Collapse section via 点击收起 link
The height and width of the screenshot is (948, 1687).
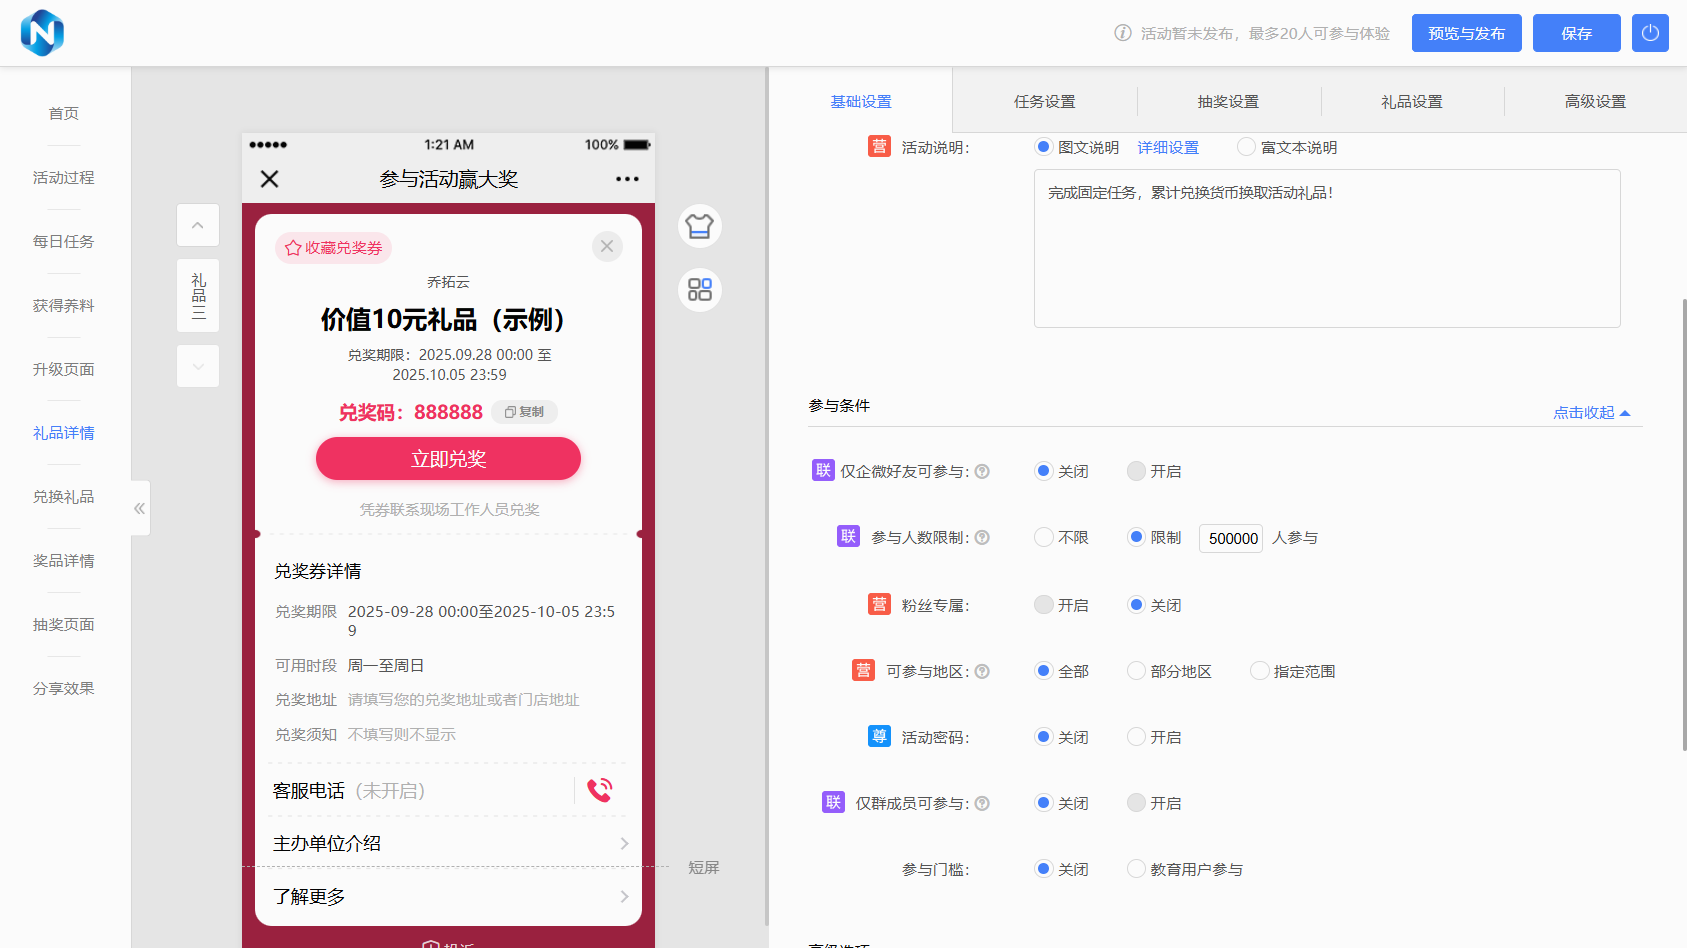pyautogui.click(x=1590, y=413)
